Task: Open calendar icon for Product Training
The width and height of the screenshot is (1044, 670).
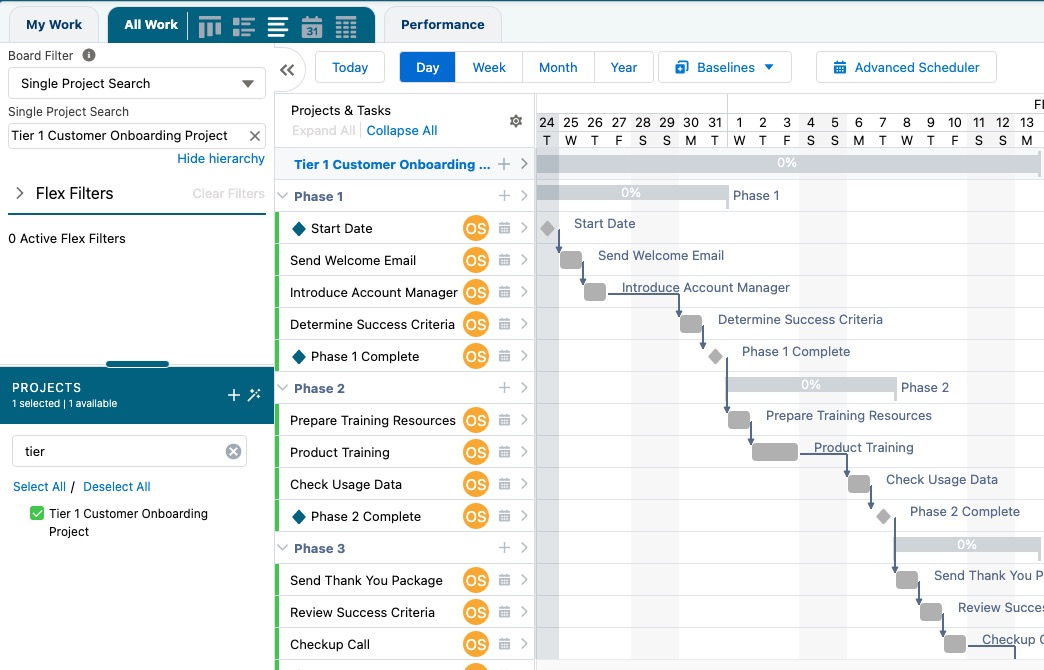Action: coord(505,452)
